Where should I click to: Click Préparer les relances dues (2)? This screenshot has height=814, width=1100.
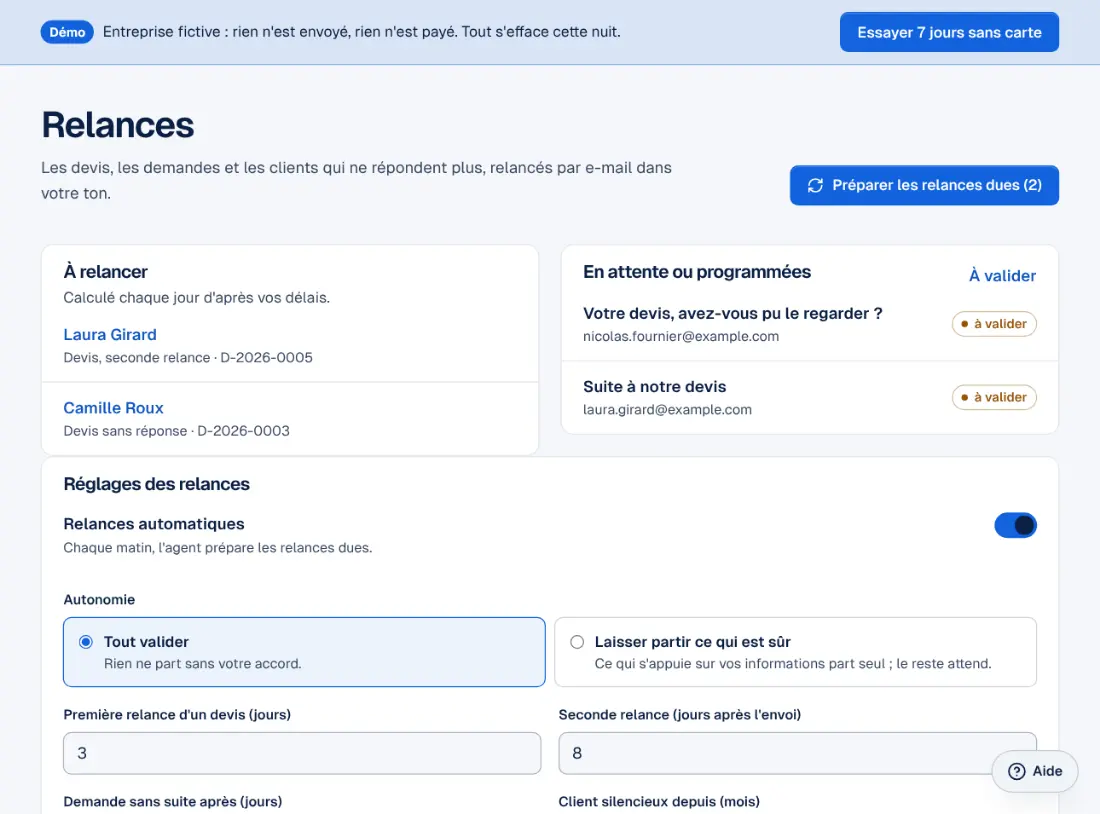924,185
